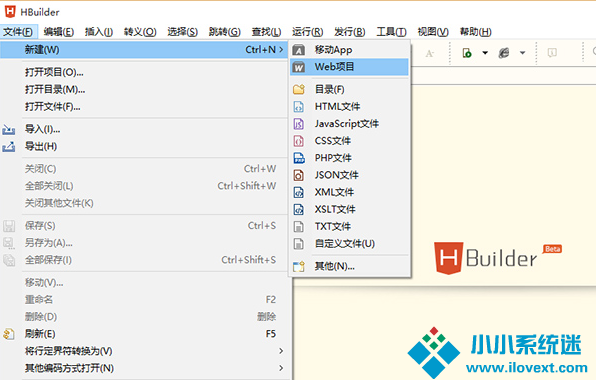Viewport: 596px width, 384px height.
Task: Click the XSLT文件 icon
Action: [299, 209]
